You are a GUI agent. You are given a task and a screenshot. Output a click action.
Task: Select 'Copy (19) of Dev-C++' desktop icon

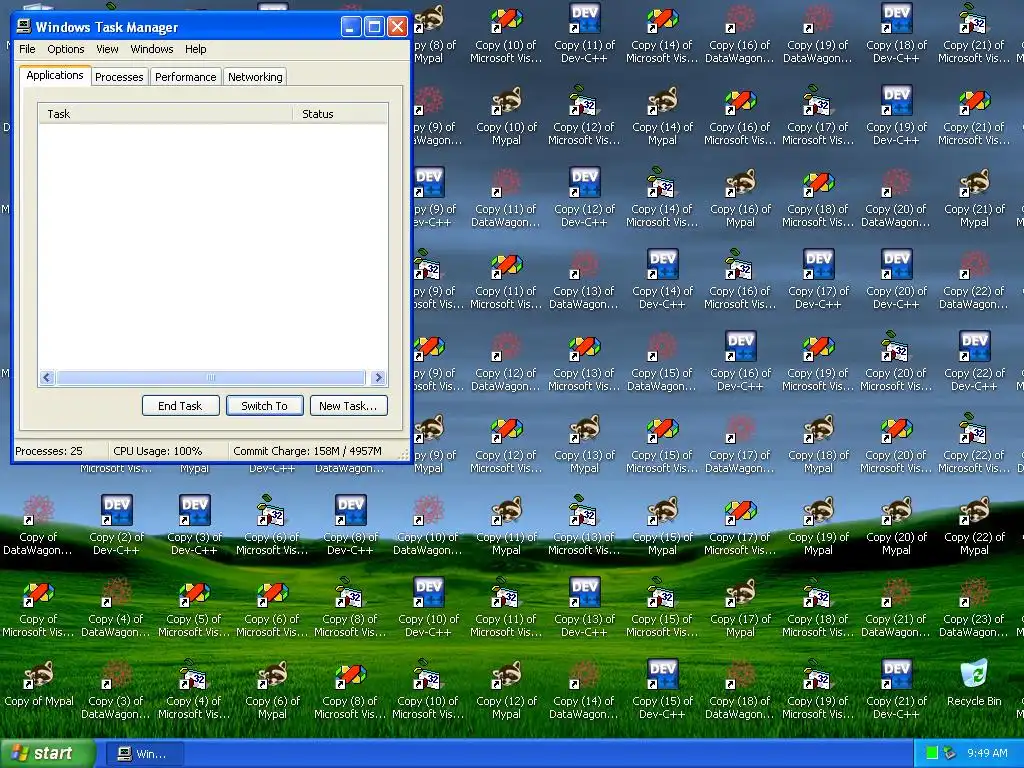tap(896, 116)
